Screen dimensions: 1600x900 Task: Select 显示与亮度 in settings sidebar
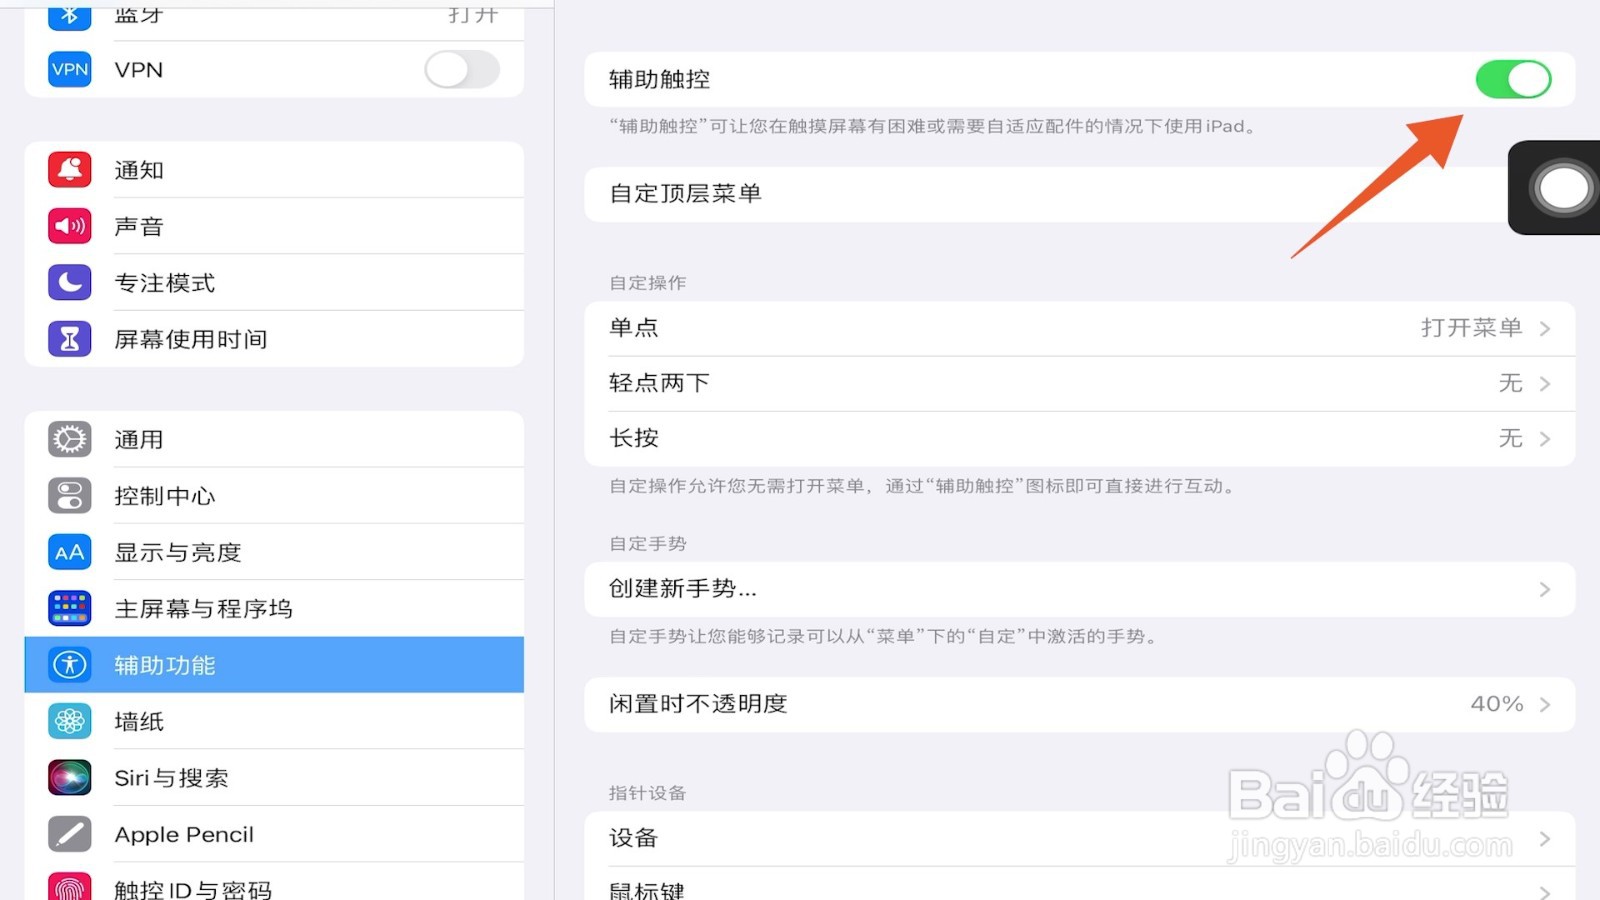[274, 552]
